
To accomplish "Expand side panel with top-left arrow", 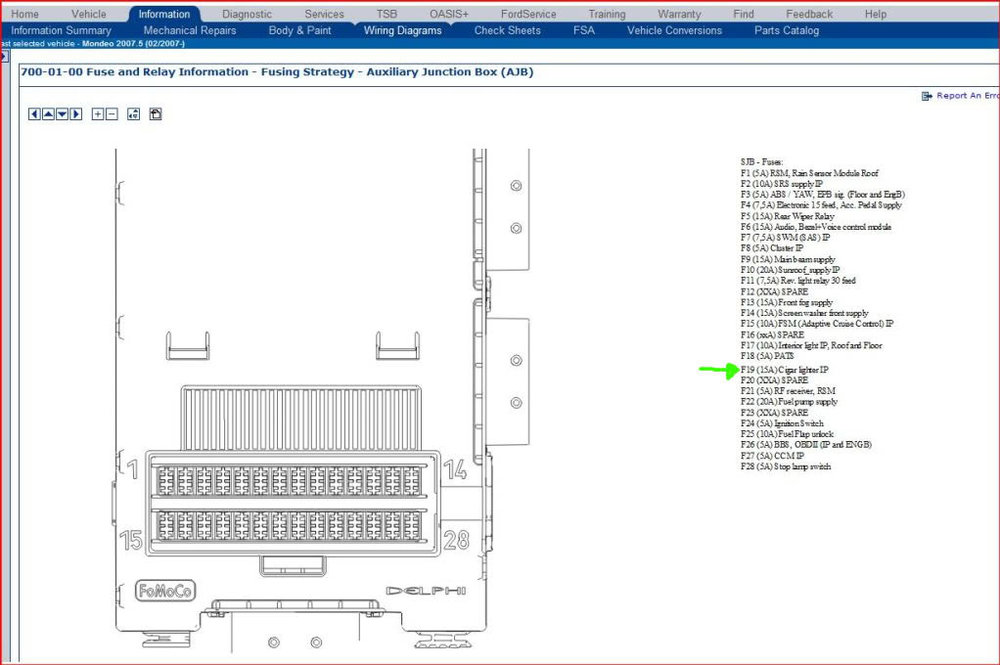I will tap(4, 56).
